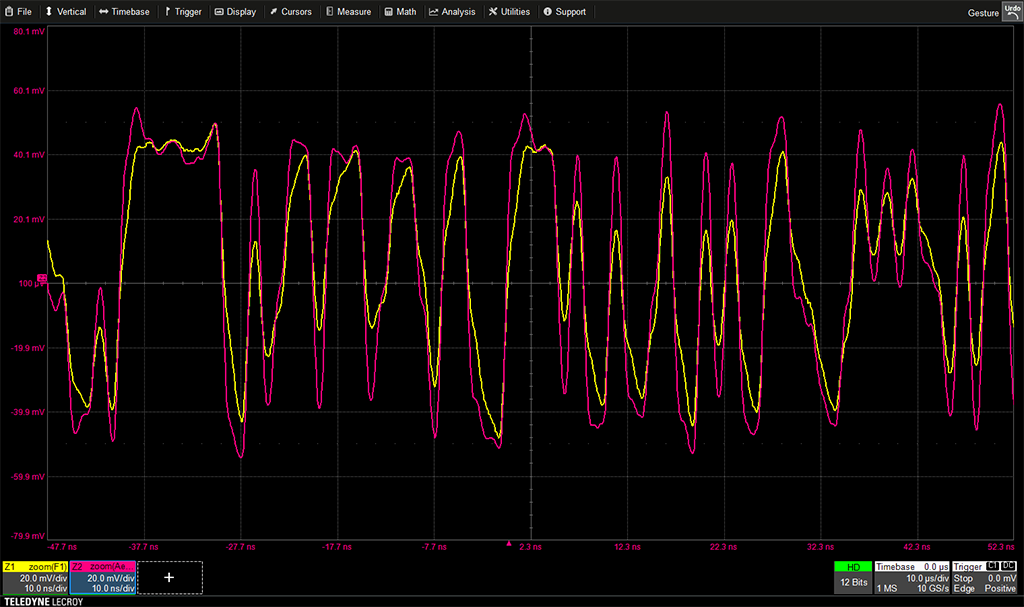Toggle the green HD 12 Bits indicator

[x=852, y=577]
